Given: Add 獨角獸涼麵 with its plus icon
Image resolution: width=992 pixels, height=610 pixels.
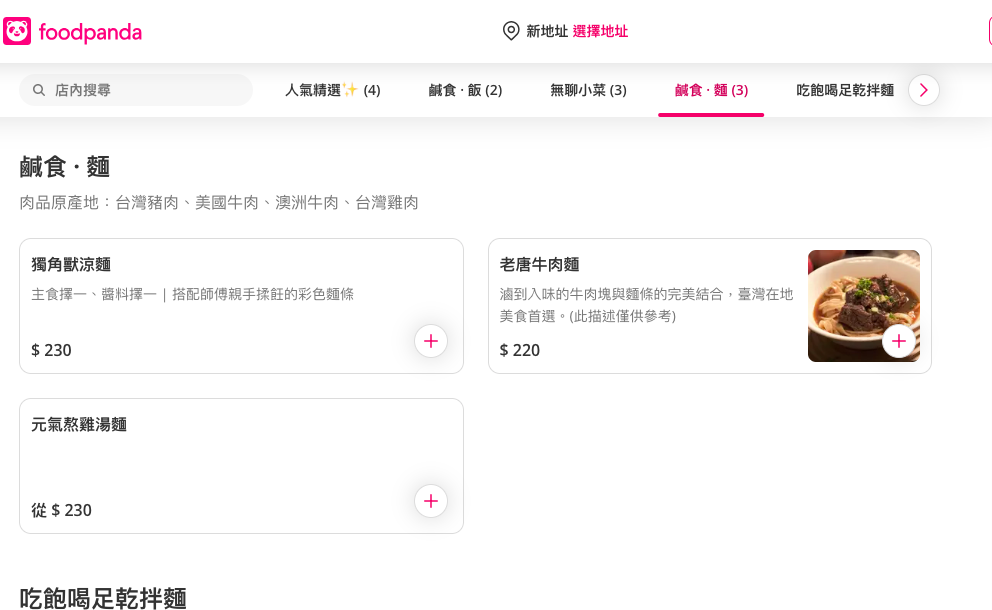Looking at the screenshot, I should tap(431, 341).
